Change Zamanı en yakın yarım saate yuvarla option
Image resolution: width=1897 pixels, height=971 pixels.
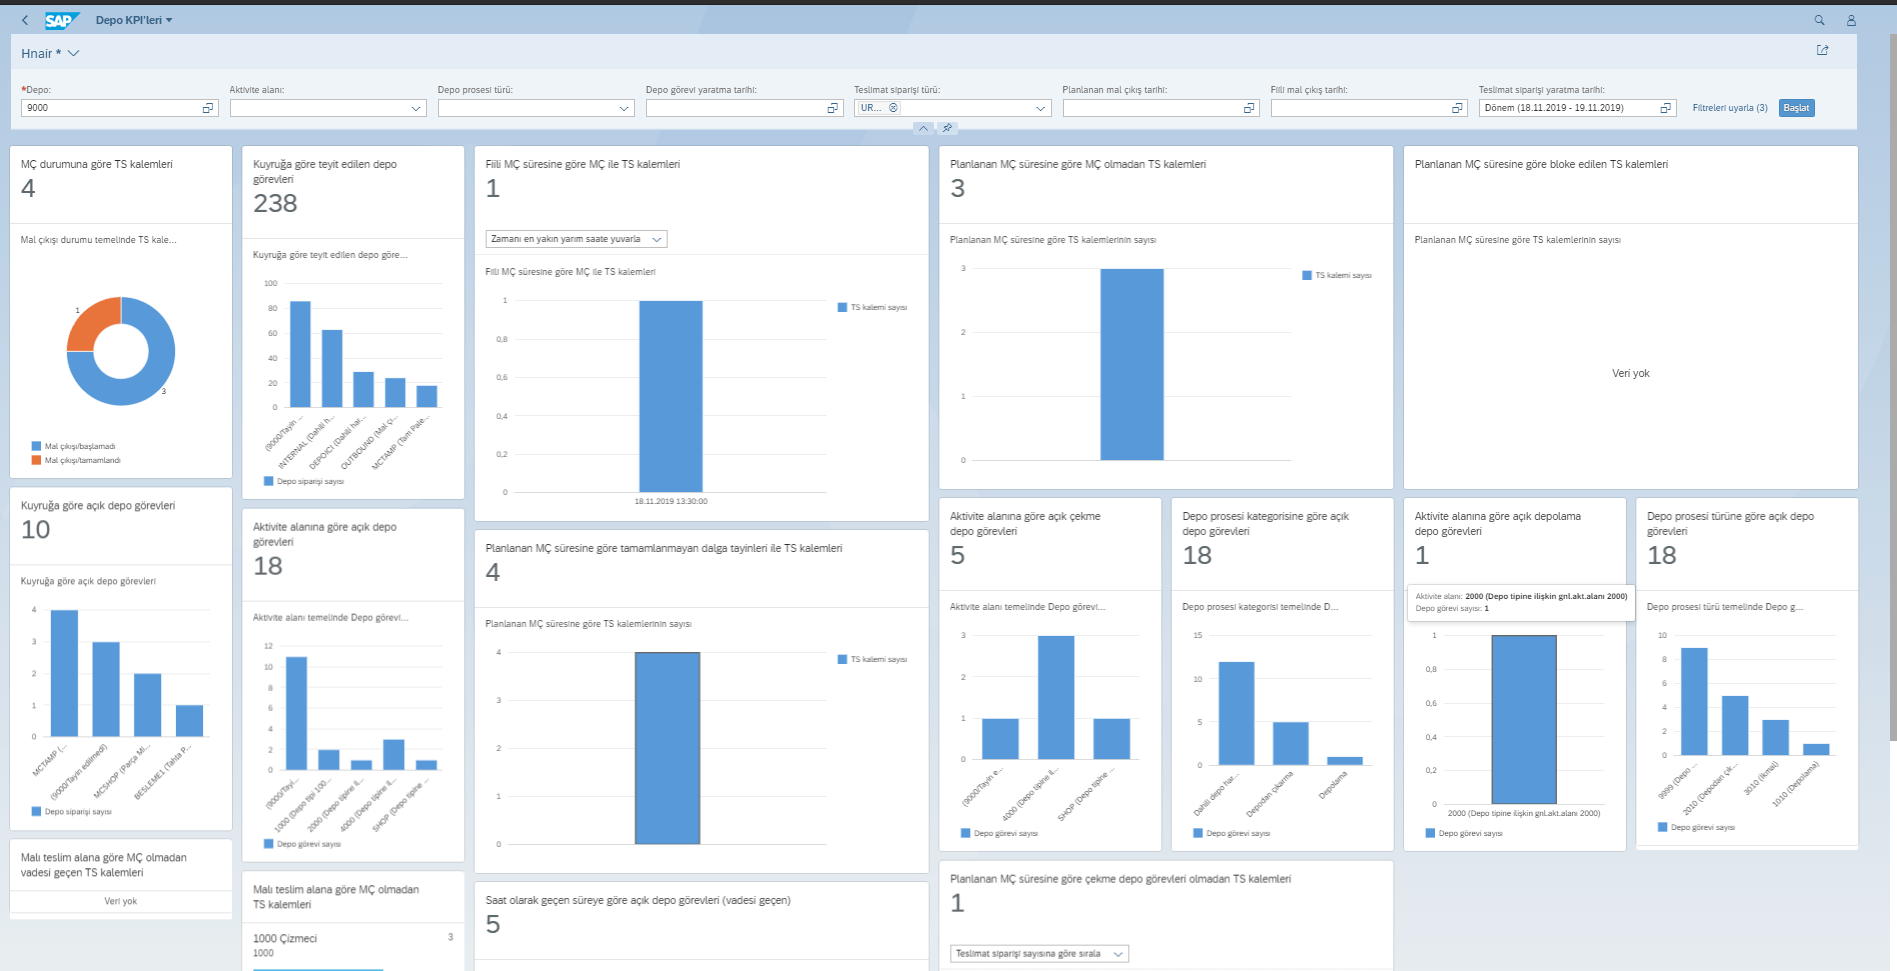(657, 239)
